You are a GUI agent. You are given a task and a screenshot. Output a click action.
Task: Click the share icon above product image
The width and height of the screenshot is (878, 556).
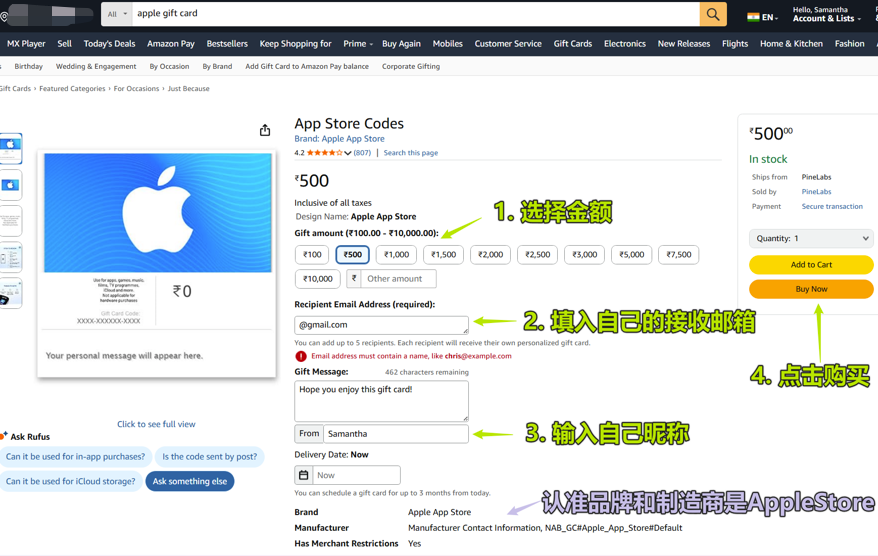pos(265,130)
